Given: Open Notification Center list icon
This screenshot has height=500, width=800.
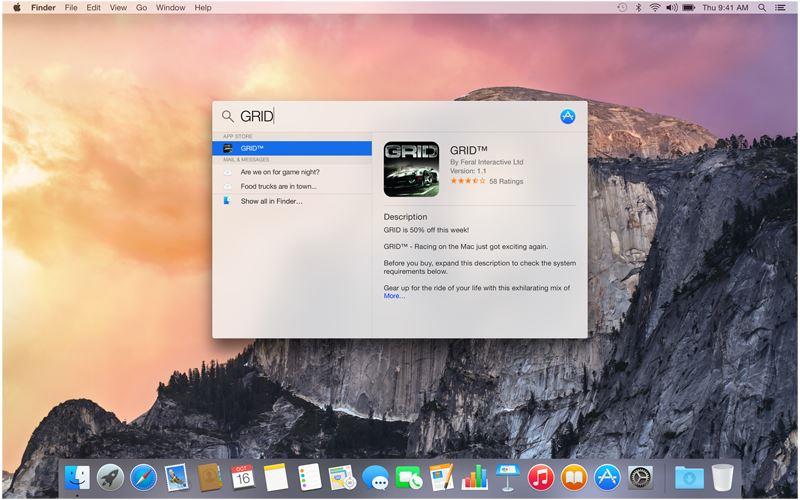Looking at the screenshot, I should 780,8.
